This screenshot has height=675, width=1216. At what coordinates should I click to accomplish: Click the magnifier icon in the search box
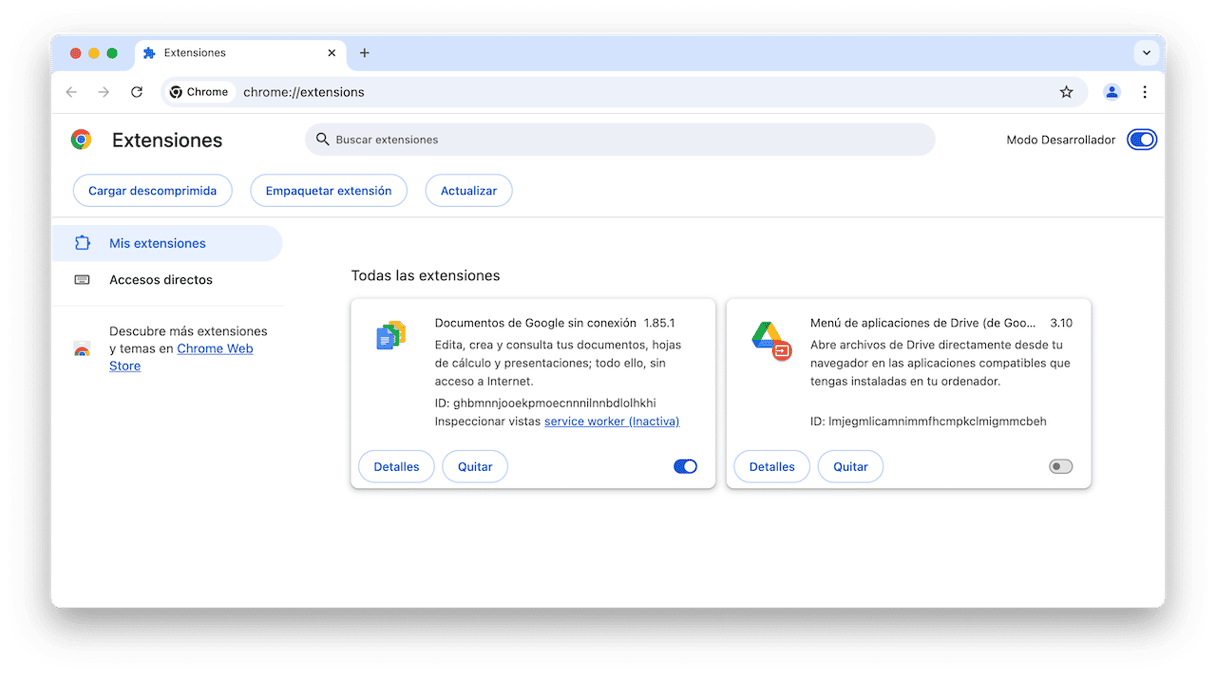322,139
